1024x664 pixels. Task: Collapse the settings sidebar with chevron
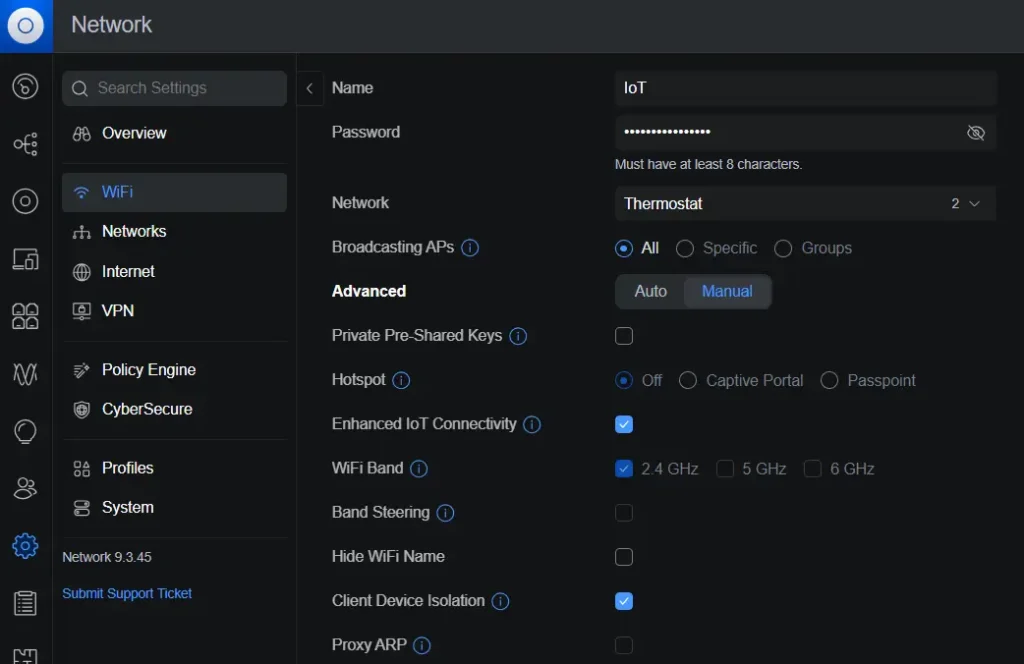coord(309,88)
